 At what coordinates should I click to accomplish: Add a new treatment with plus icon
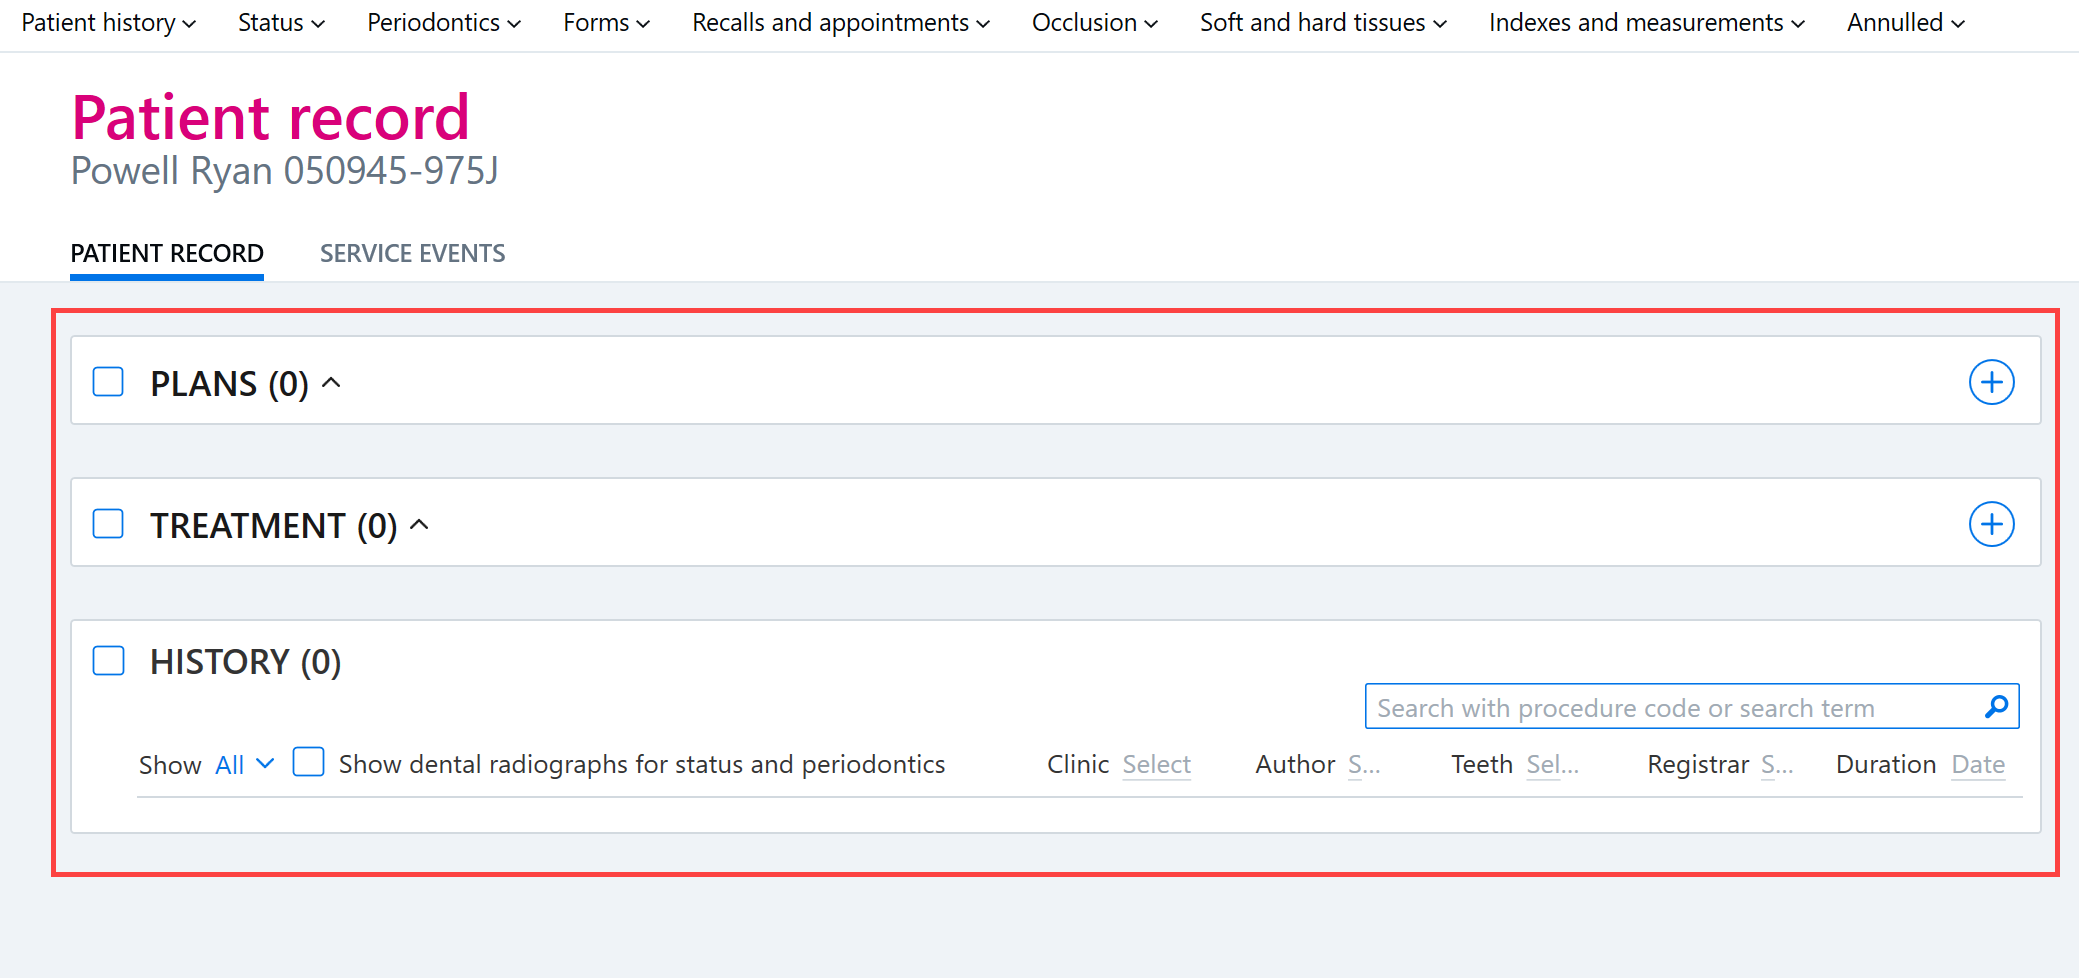[1991, 524]
